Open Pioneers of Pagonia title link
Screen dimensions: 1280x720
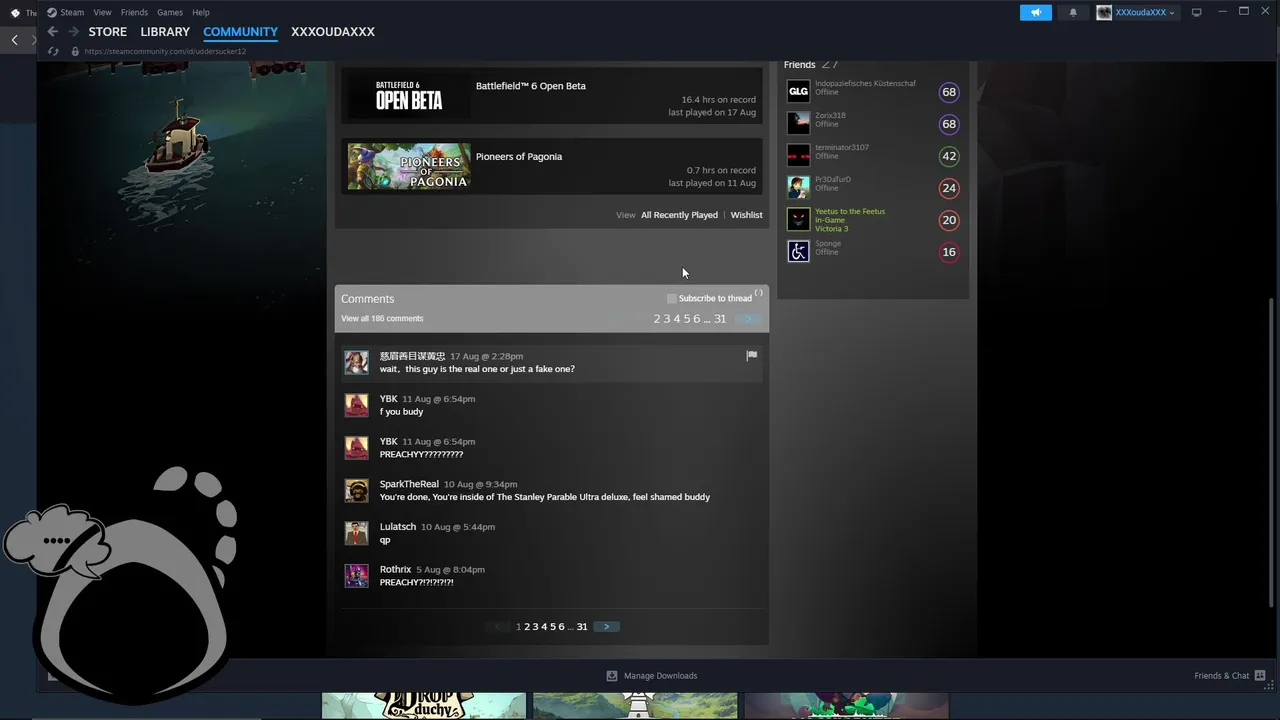click(519, 157)
